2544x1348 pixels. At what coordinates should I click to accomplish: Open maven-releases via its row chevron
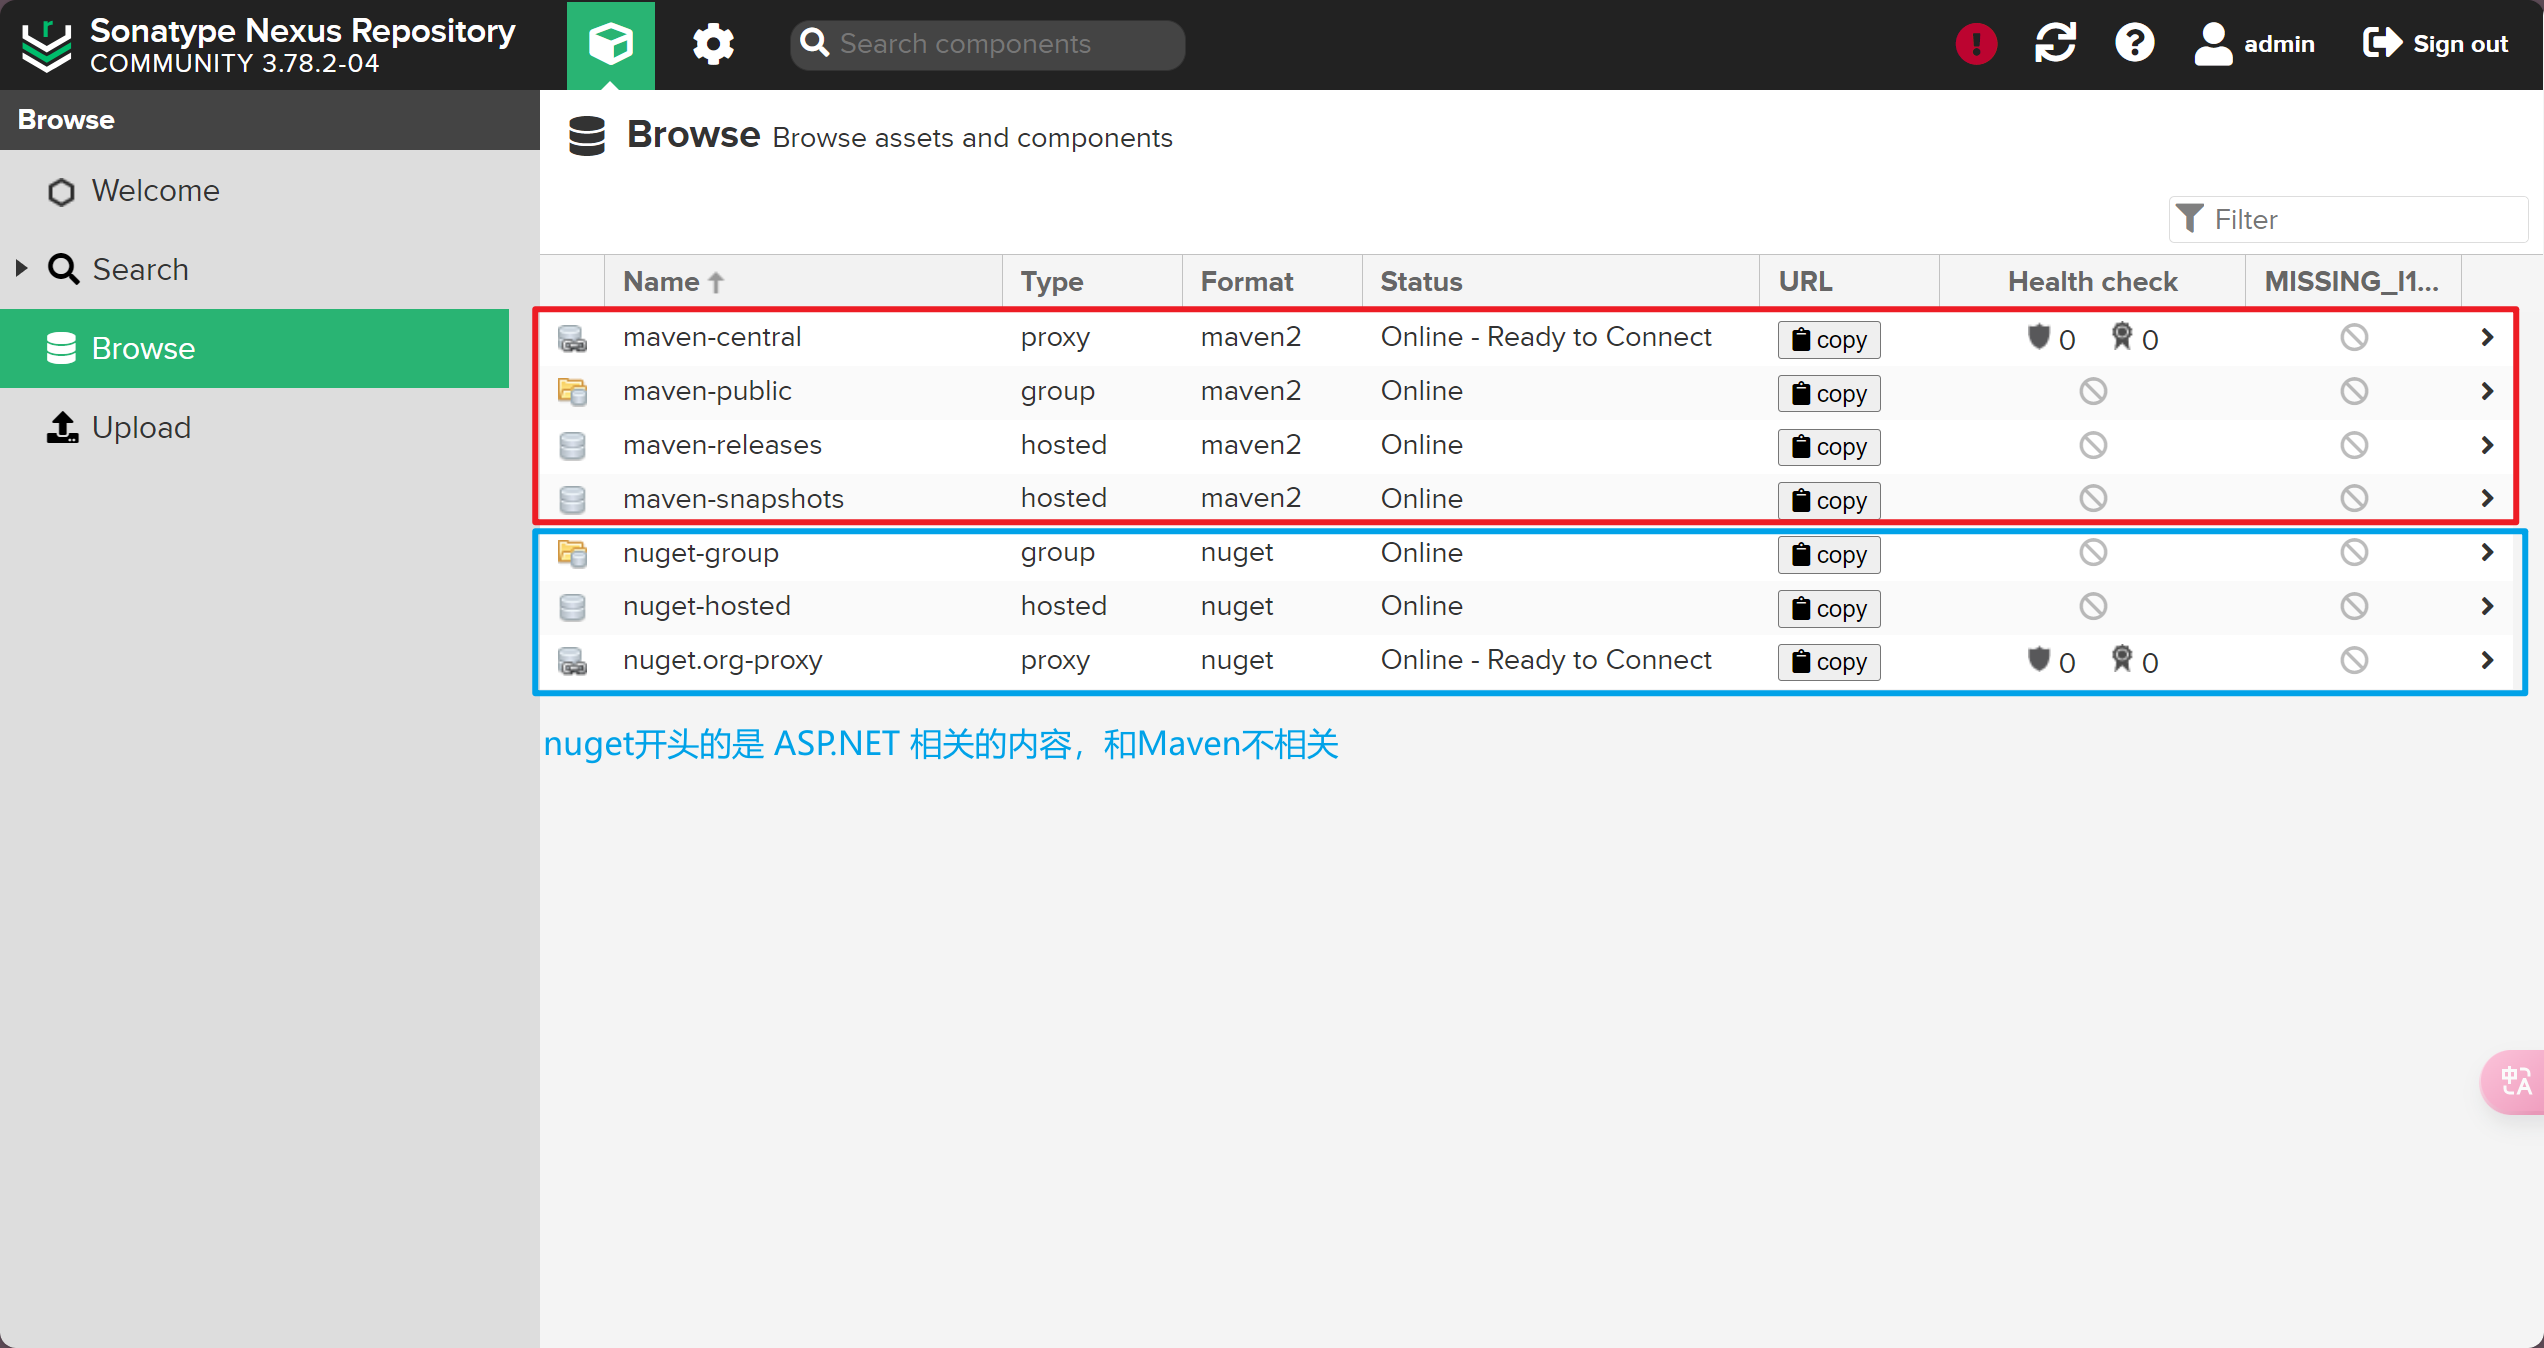pos(2487,445)
